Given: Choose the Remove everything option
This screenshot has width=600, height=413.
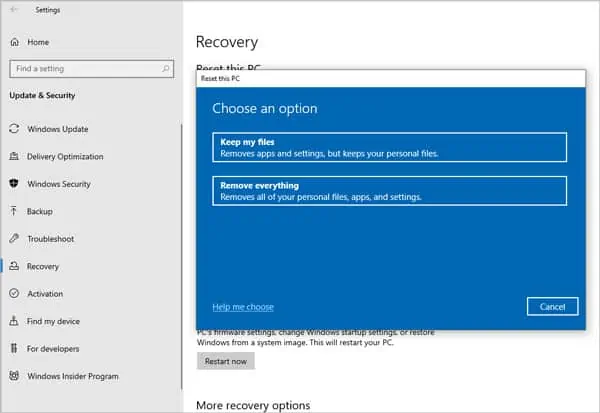Looking at the screenshot, I should 390,191.
